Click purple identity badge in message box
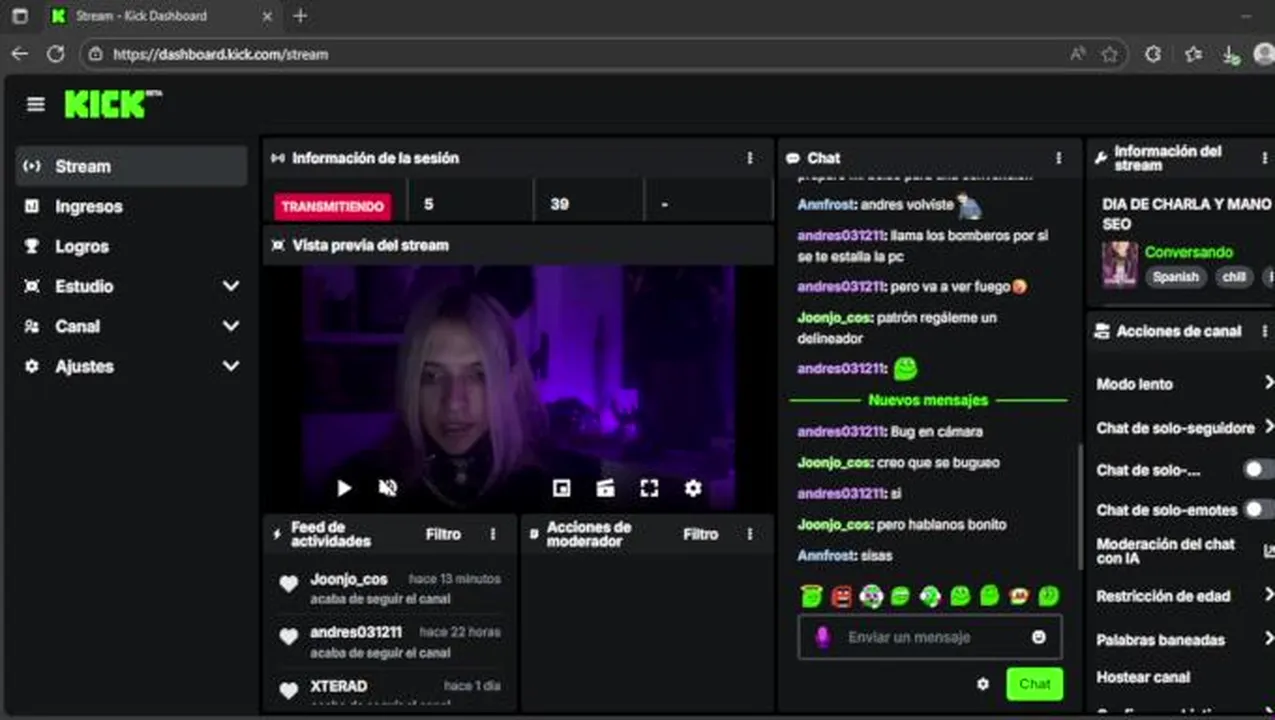The image size is (1275, 720). point(823,637)
